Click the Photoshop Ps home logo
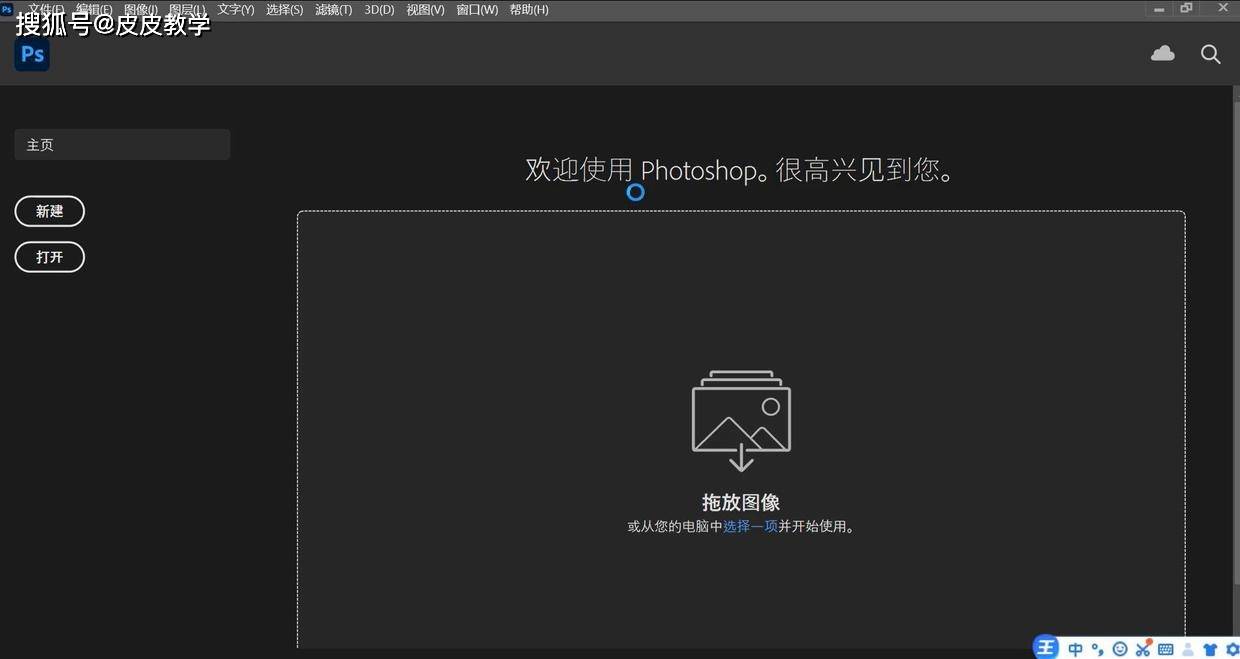This screenshot has height=659, width=1240. tap(32, 54)
